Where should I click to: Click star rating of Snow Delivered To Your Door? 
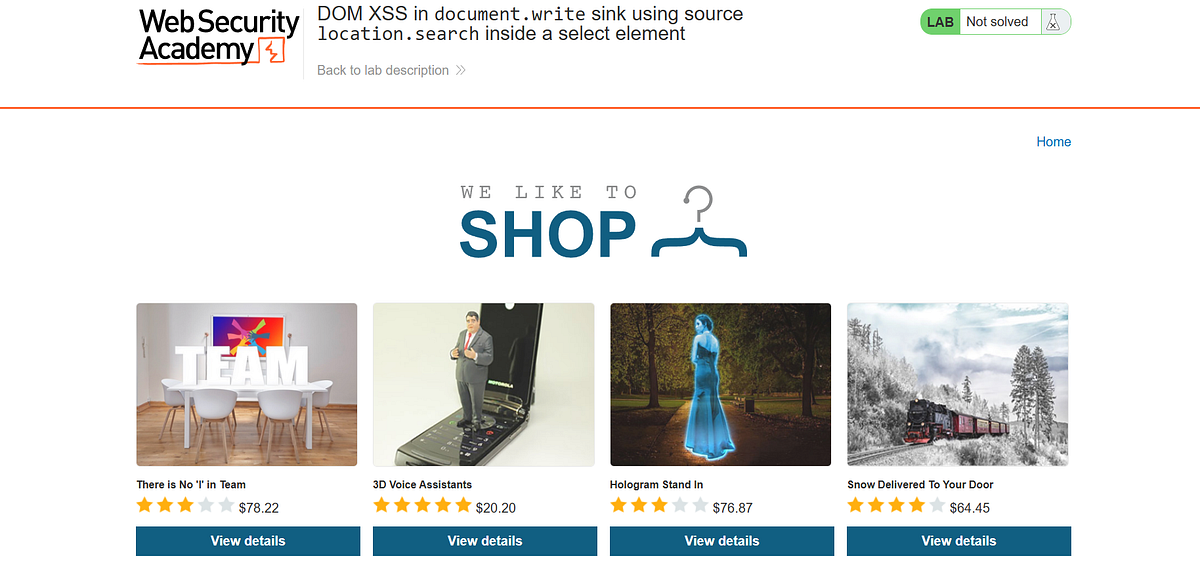point(896,506)
